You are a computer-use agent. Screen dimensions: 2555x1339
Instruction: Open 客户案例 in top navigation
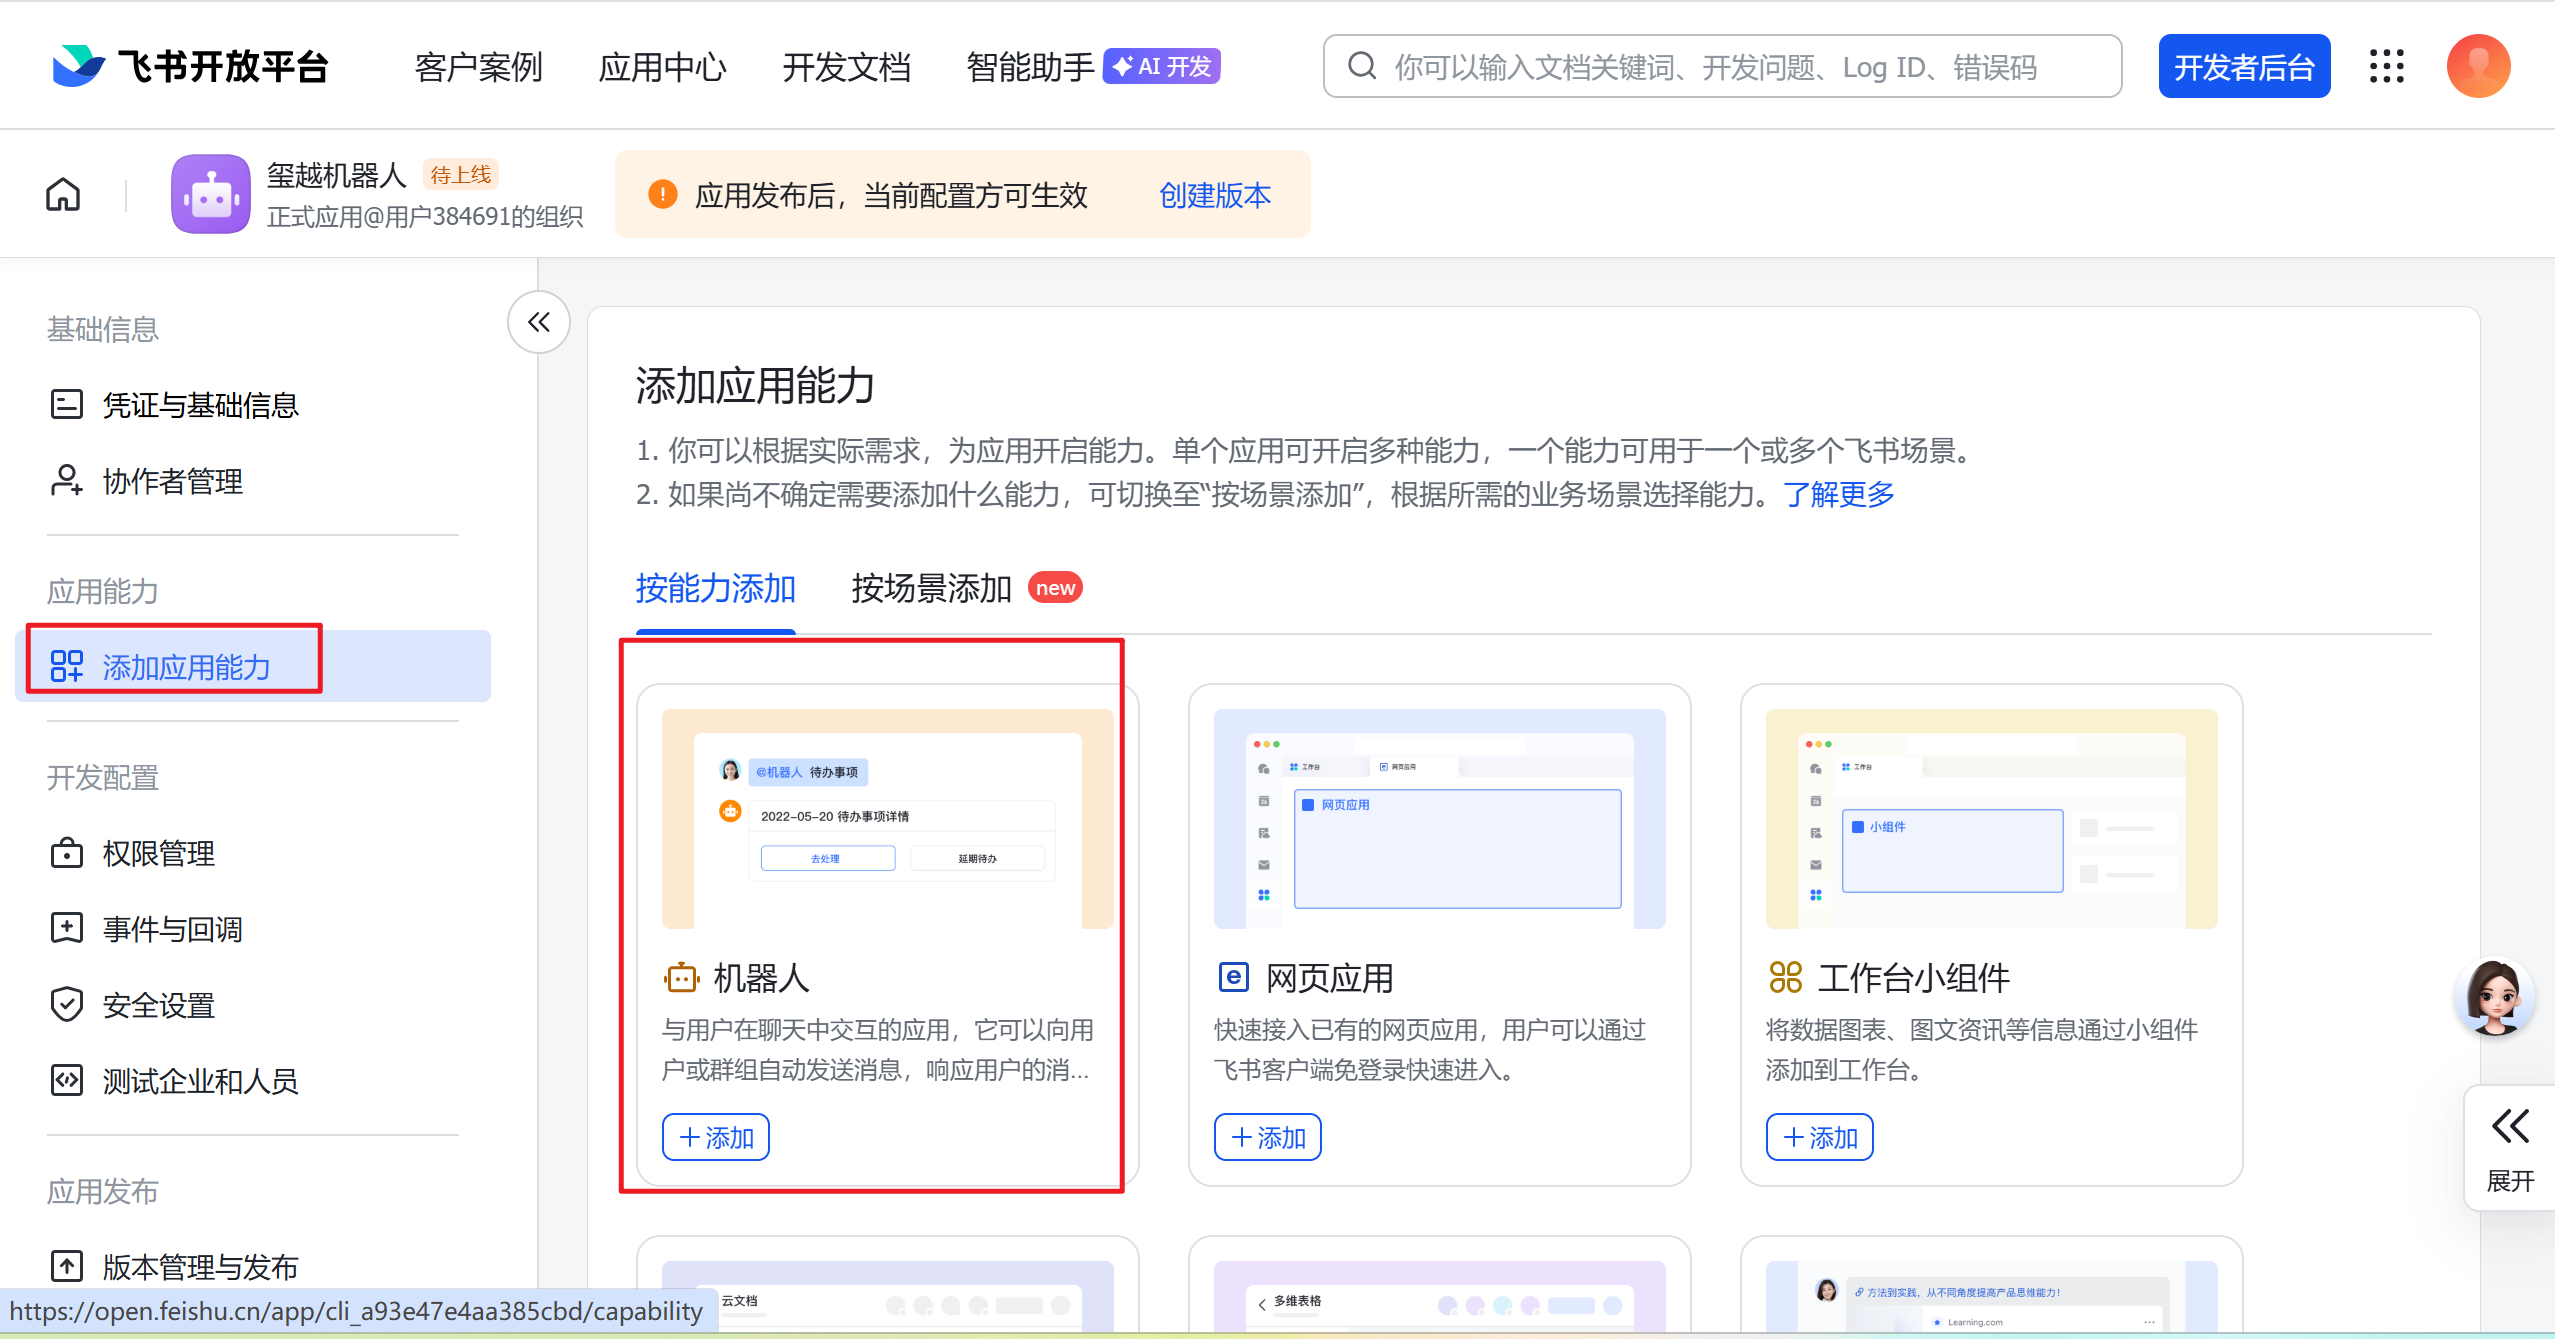coord(479,67)
